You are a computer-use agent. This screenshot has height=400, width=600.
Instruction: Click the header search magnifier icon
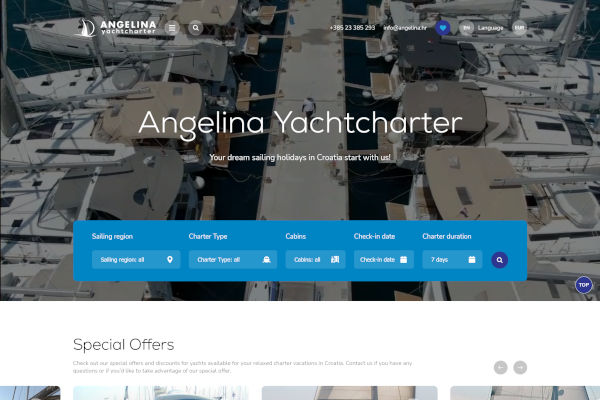pos(196,28)
